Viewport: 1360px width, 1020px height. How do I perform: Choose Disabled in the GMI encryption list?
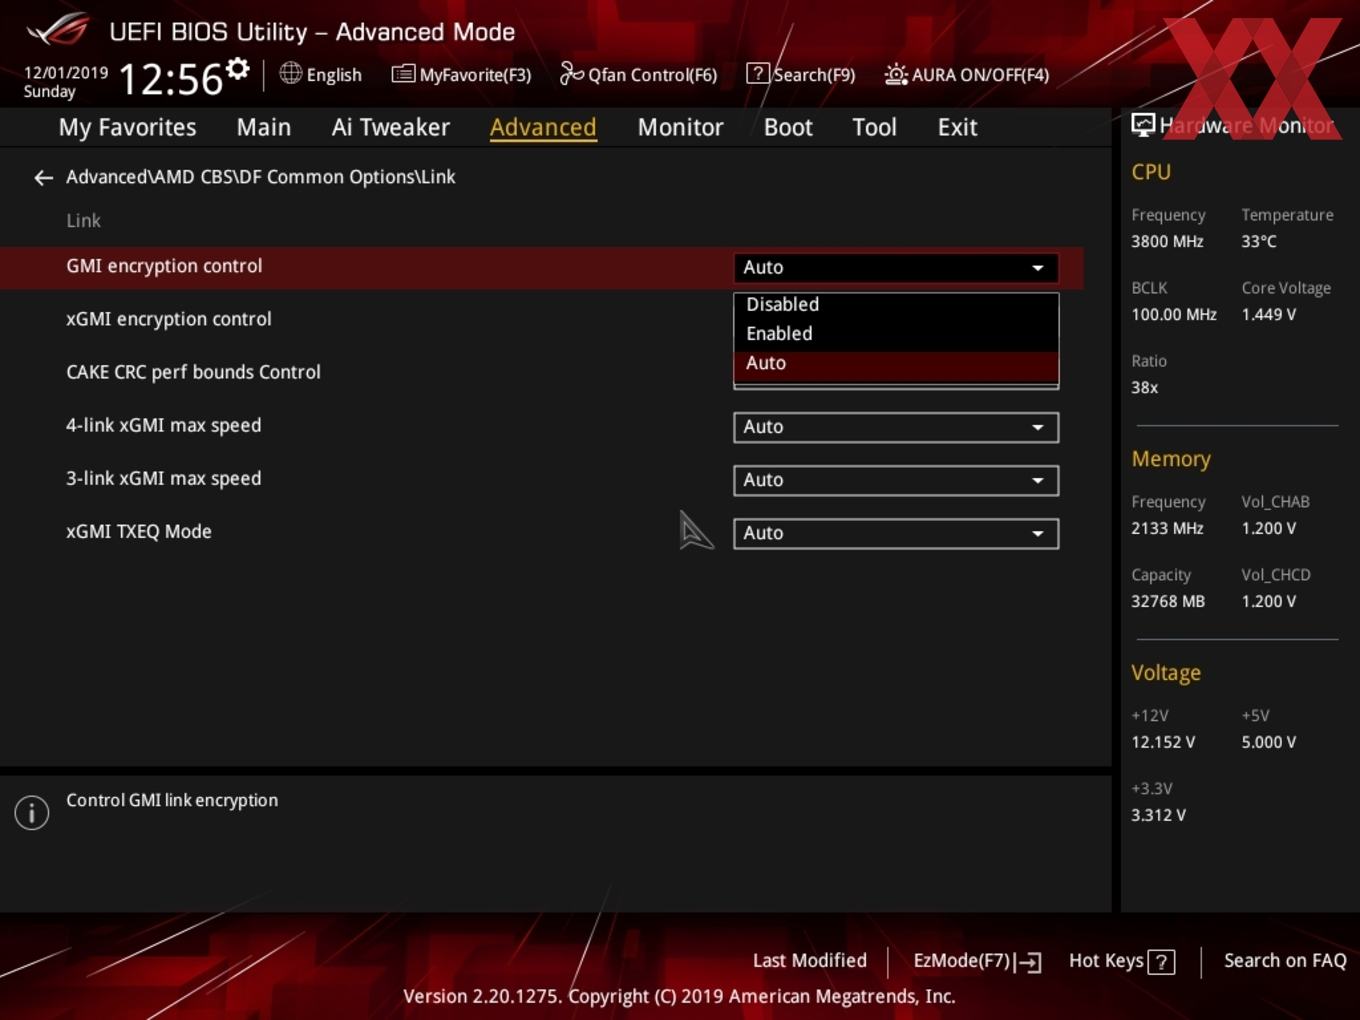(x=896, y=304)
